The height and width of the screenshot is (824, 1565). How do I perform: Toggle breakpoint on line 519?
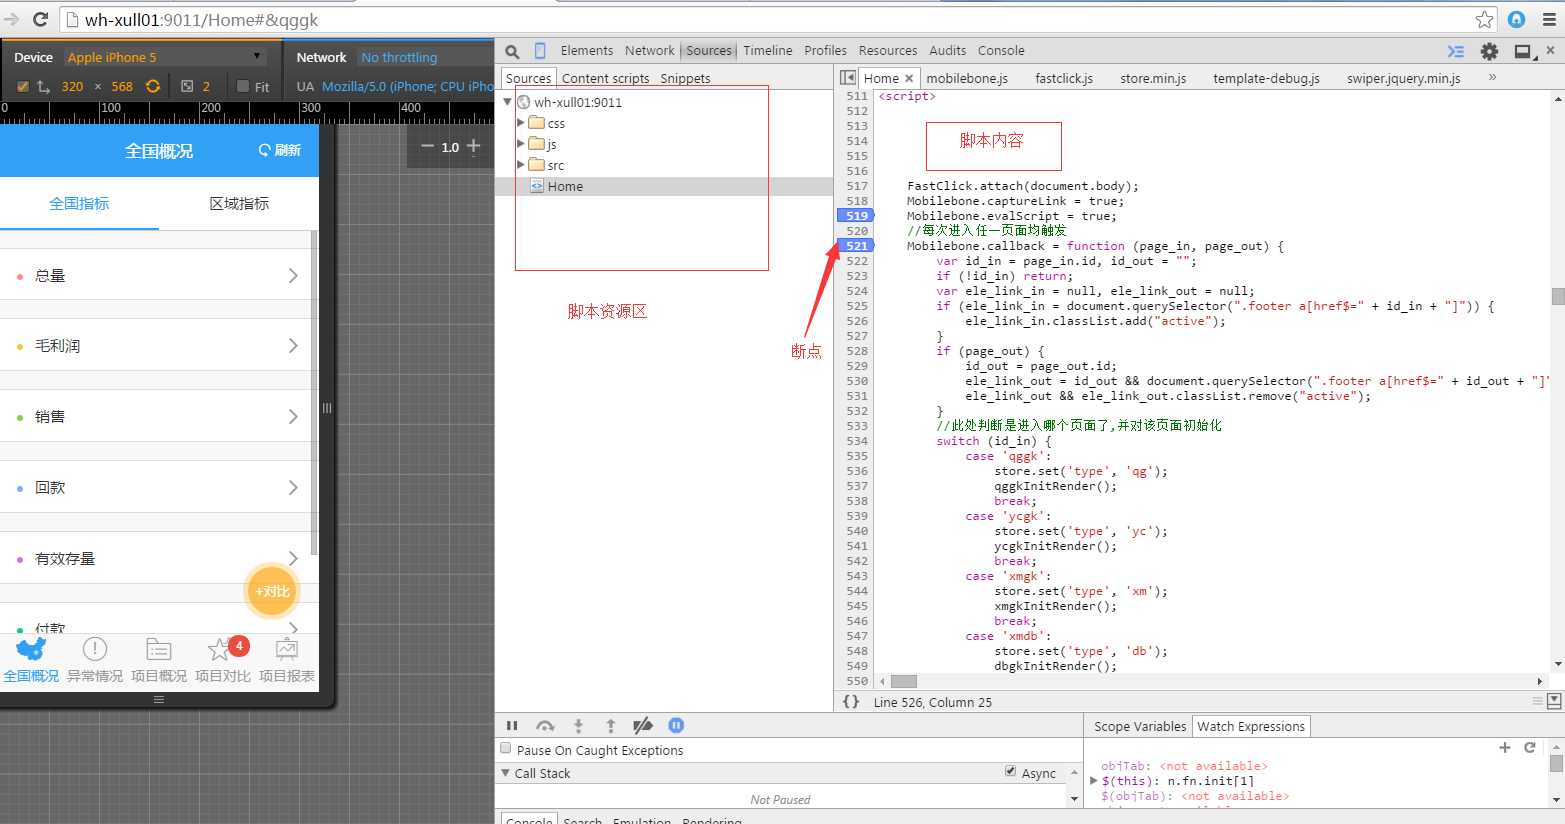pyautogui.click(x=855, y=215)
